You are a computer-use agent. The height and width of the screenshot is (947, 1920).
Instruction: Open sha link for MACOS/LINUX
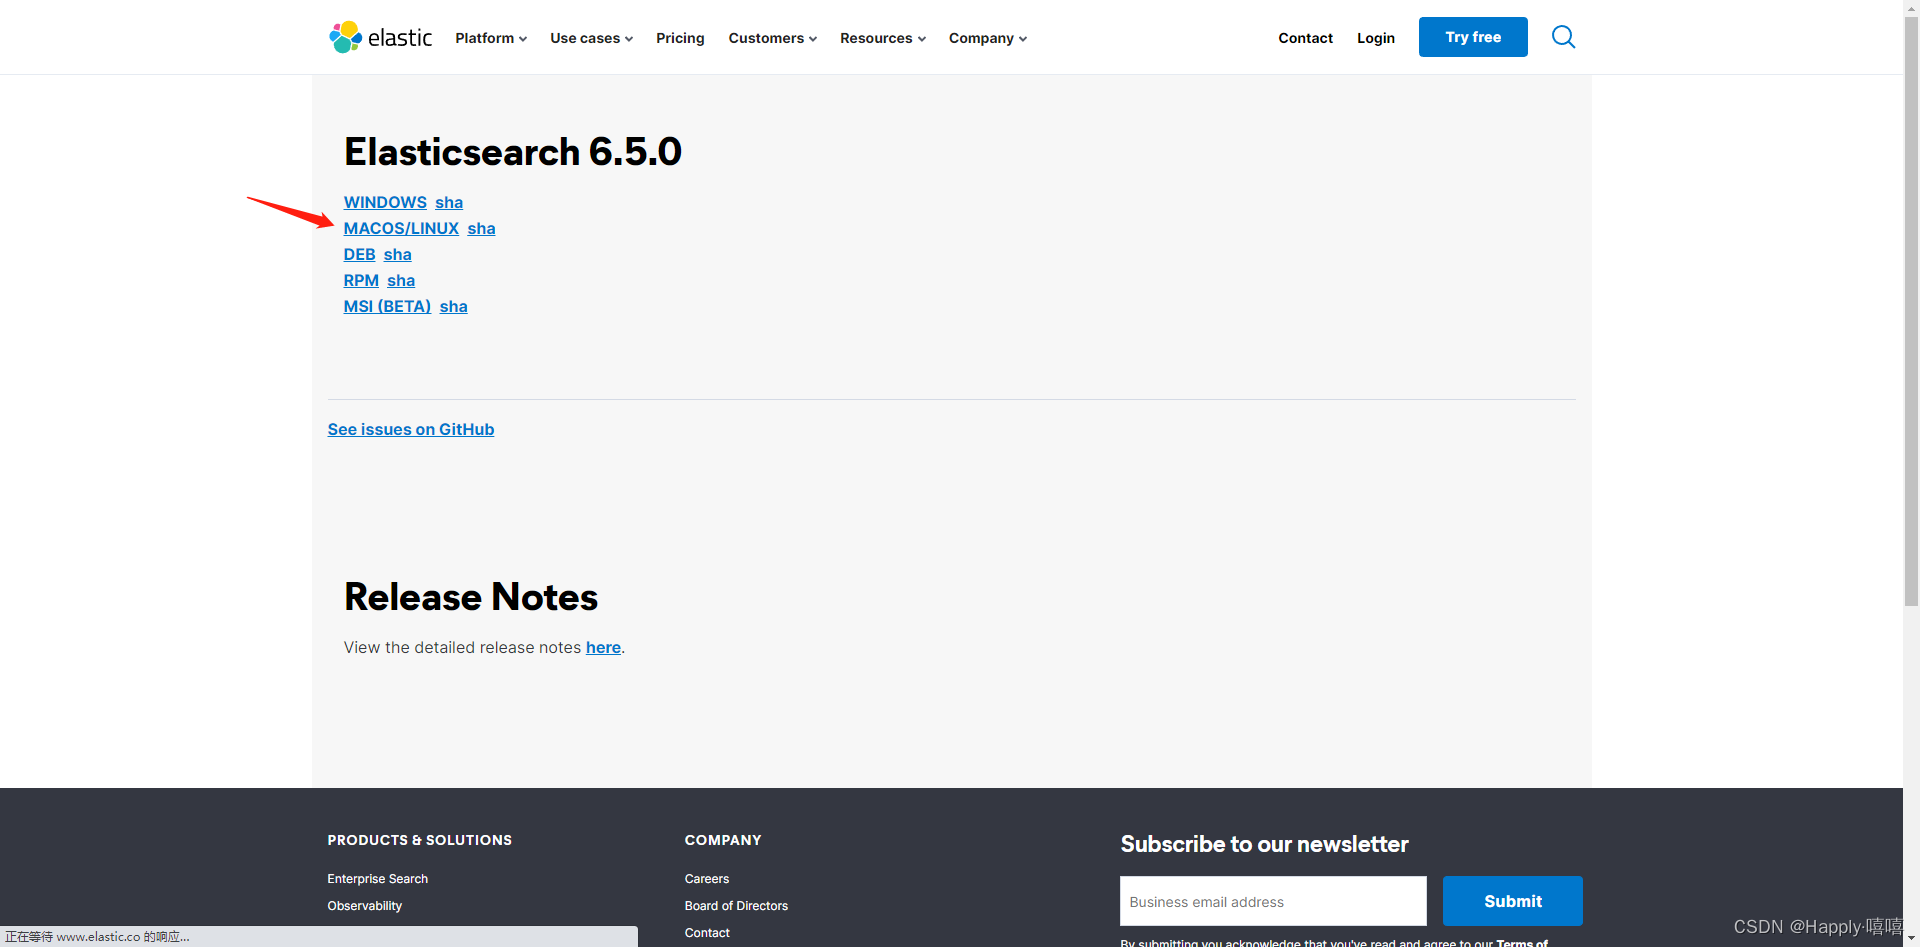coord(481,228)
